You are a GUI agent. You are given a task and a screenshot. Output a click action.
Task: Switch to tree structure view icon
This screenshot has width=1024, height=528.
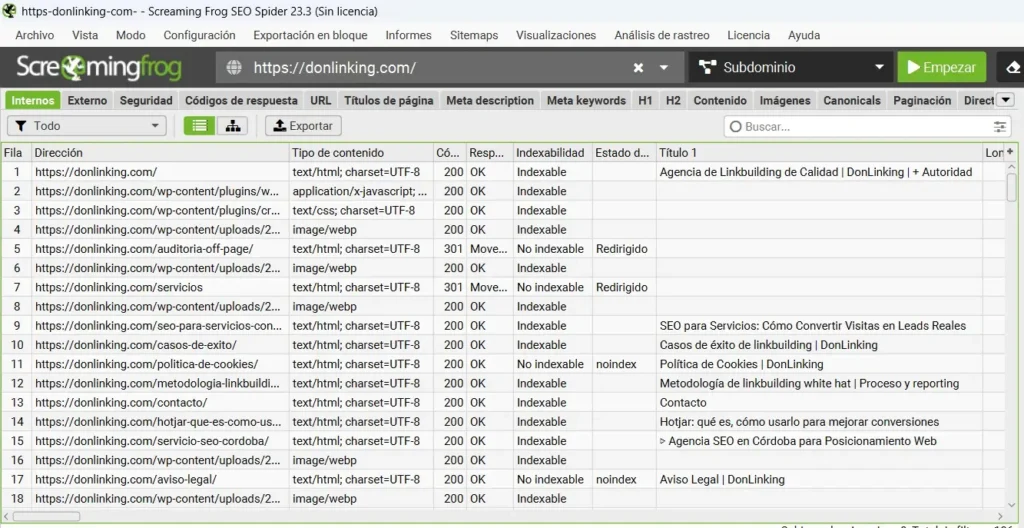point(232,126)
